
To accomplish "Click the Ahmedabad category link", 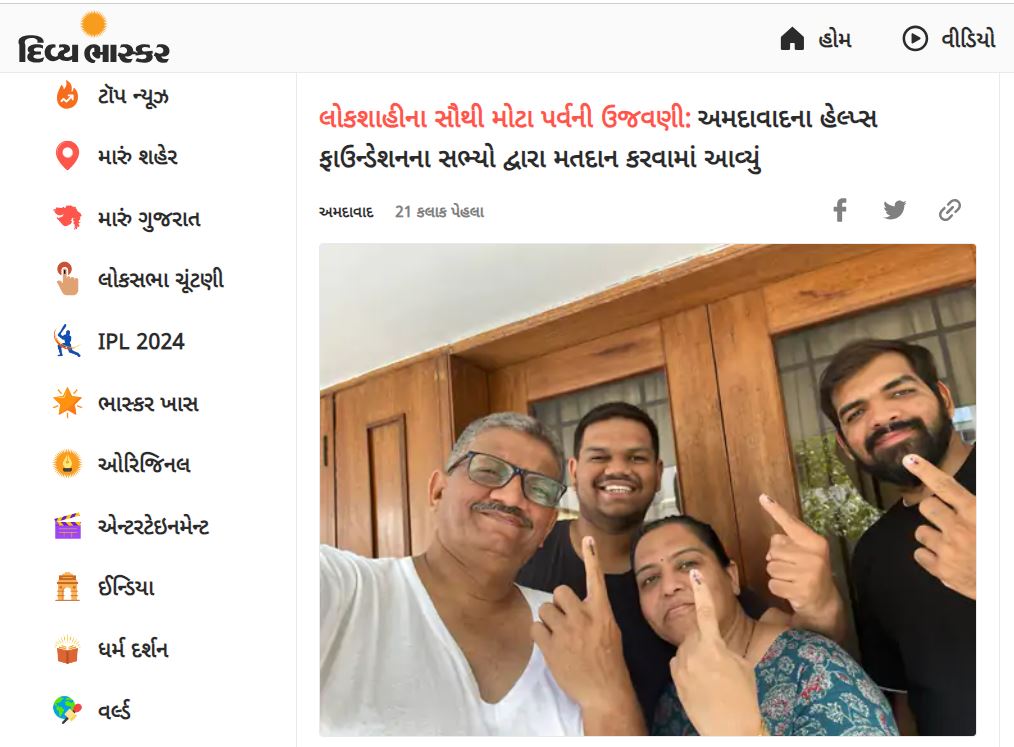I will click(x=346, y=212).
